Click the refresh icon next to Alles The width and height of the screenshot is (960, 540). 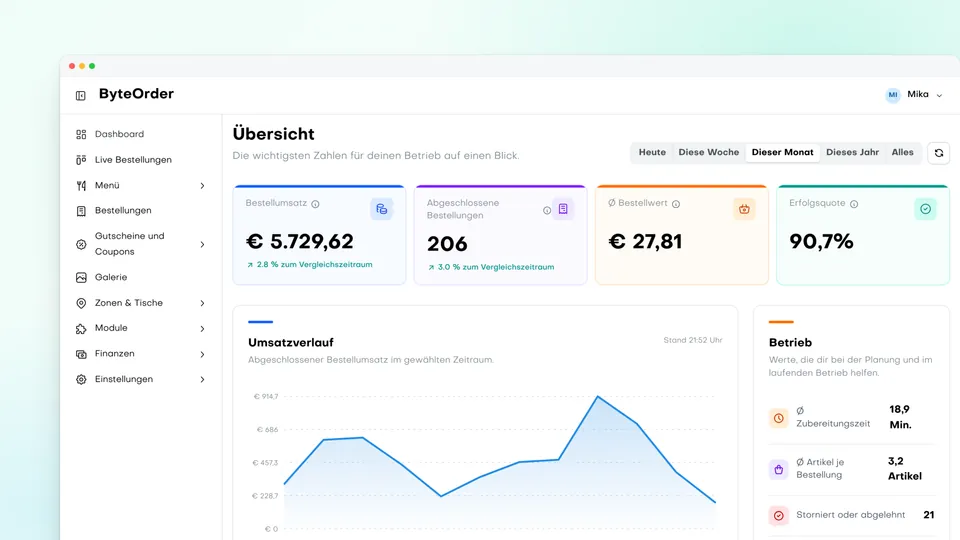point(939,153)
